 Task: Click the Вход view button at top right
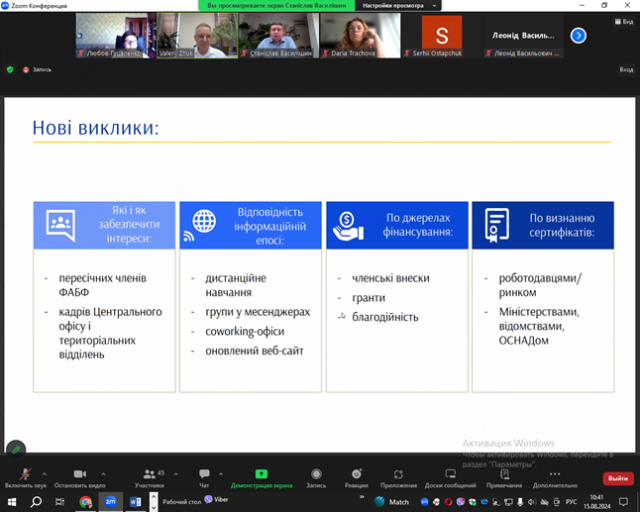click(x=626, y=70)
